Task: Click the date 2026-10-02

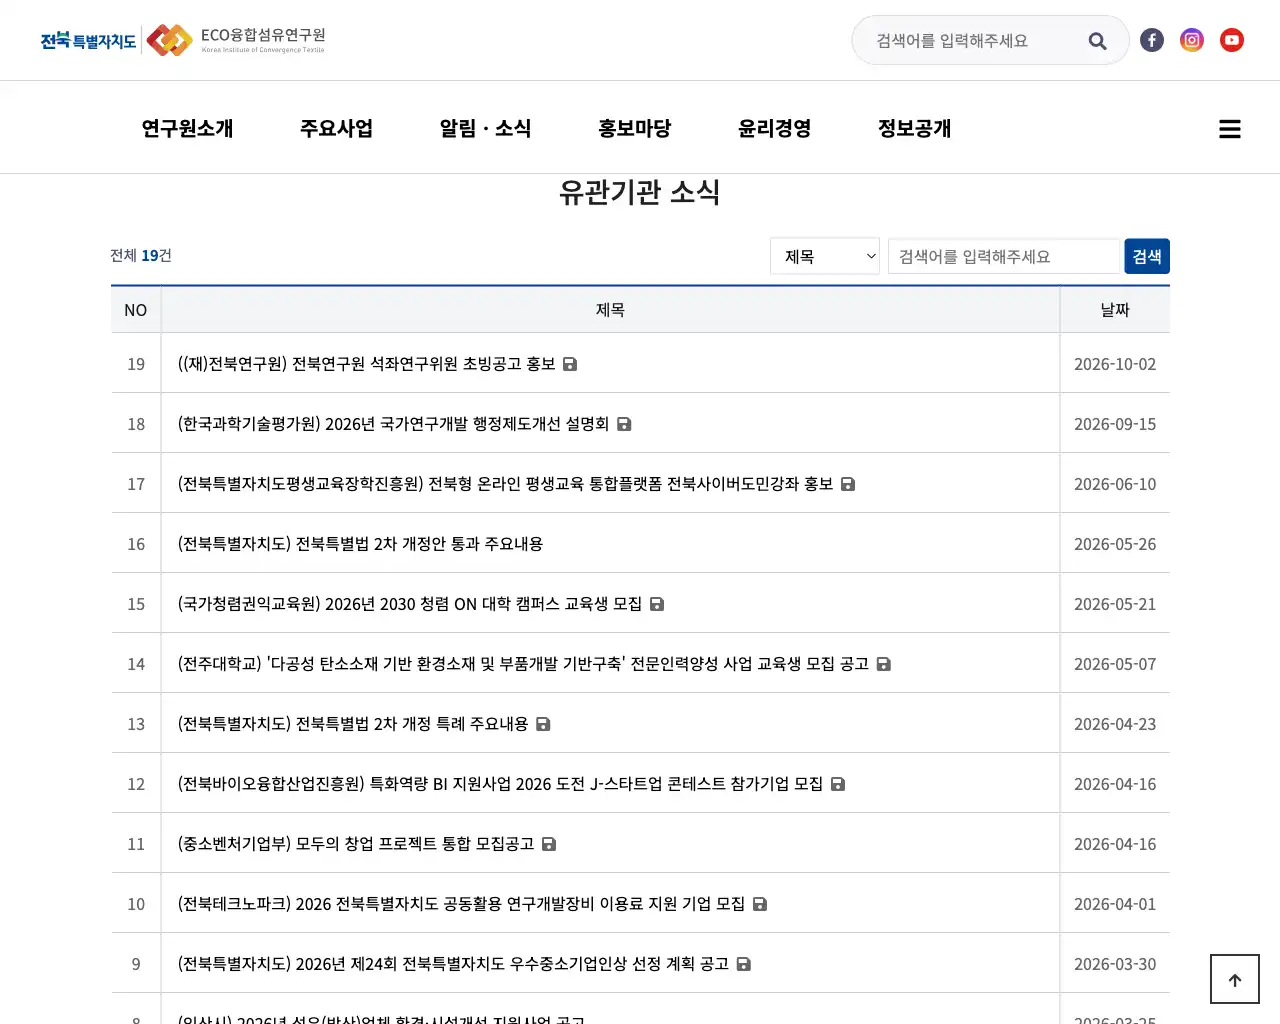Action: pyautogui.click(x=1115, y=364)
